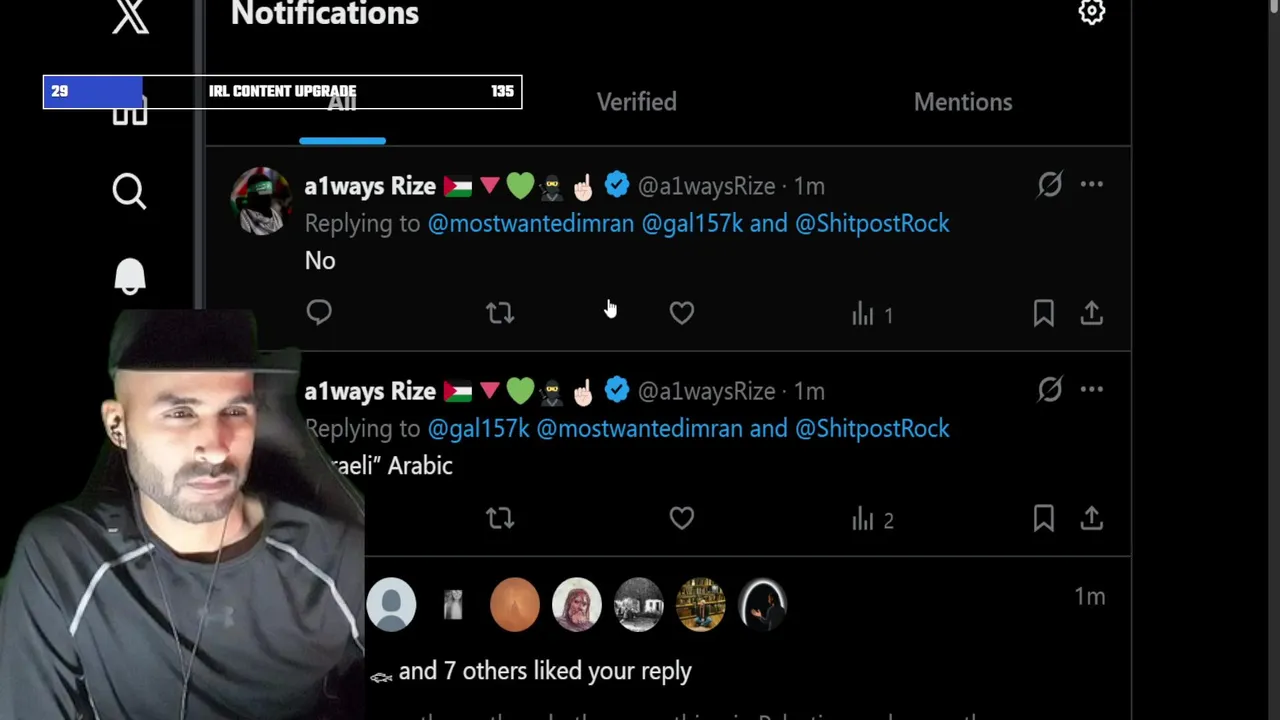The width and height of the screenshot is (1280, 720).
Task: Switch to the Verified tab
Action: (637, 102)
